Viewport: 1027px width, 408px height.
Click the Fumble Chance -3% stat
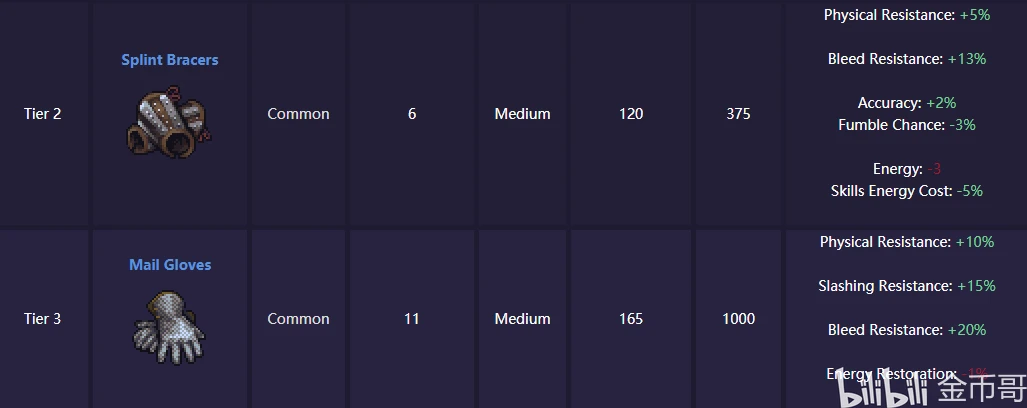(906, 125)
